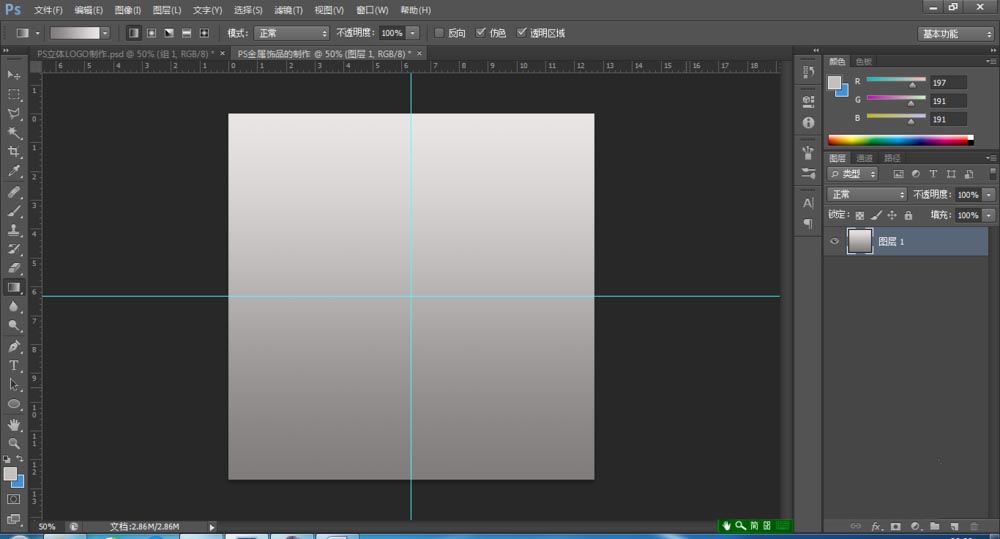Select the Brush tool

pyautogui.click(x=13, y=210)
